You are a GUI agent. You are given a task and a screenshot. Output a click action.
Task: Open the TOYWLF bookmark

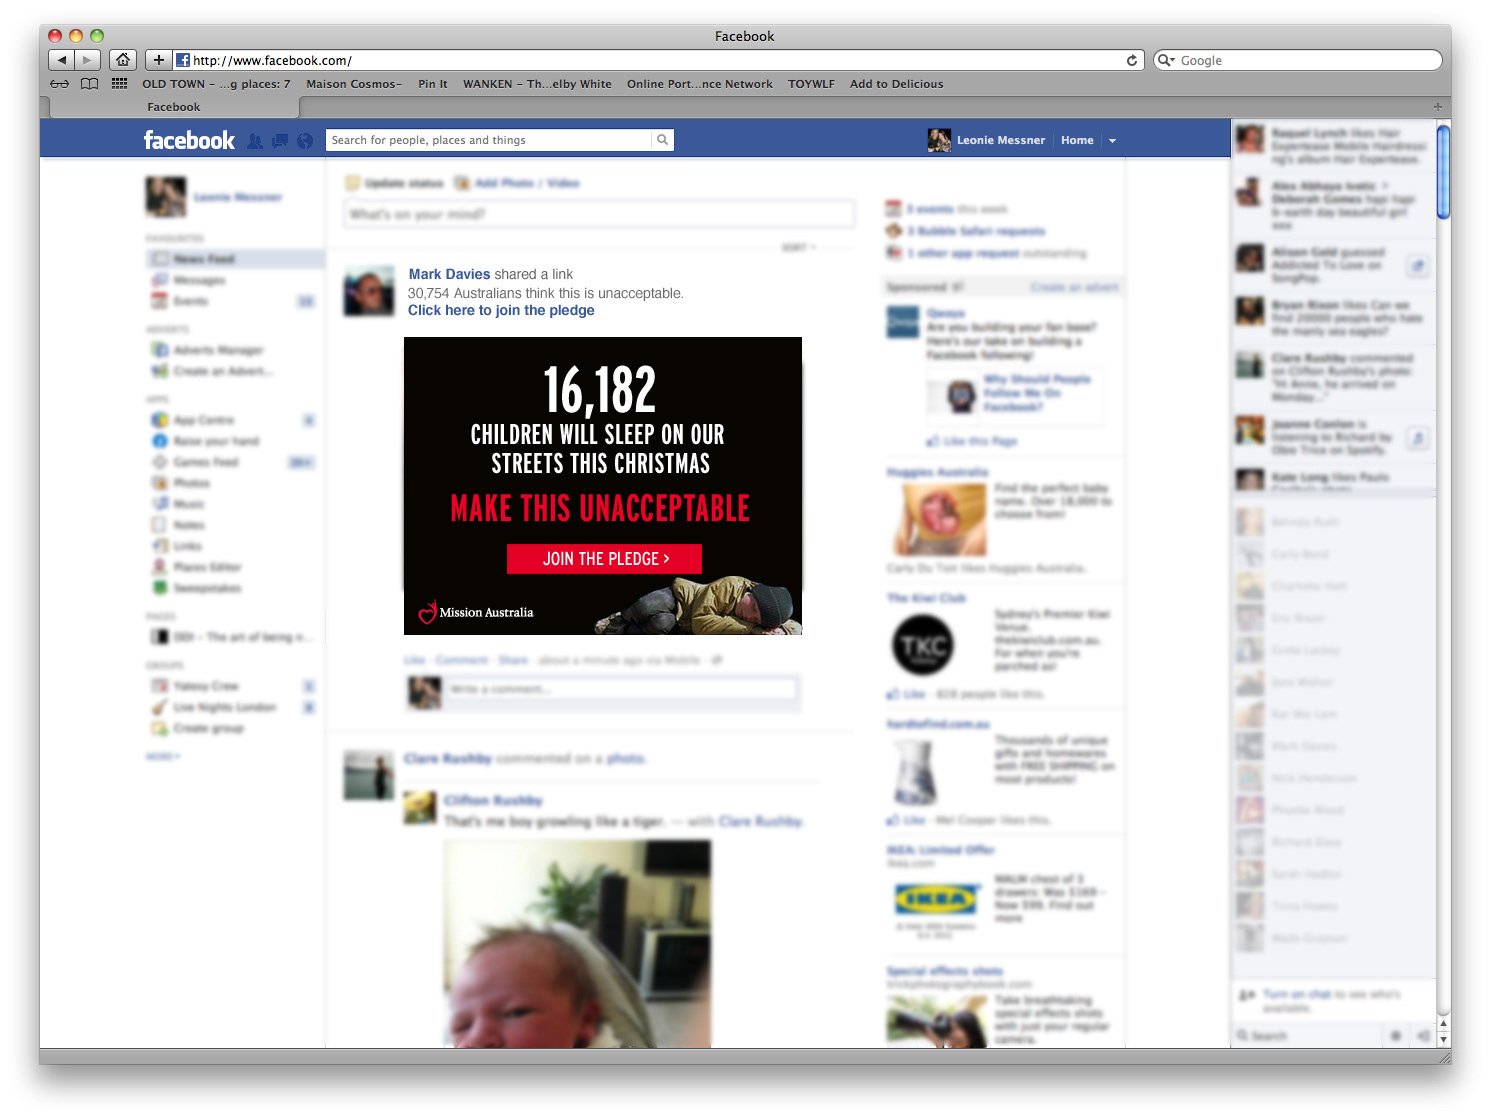click(811, 84)
